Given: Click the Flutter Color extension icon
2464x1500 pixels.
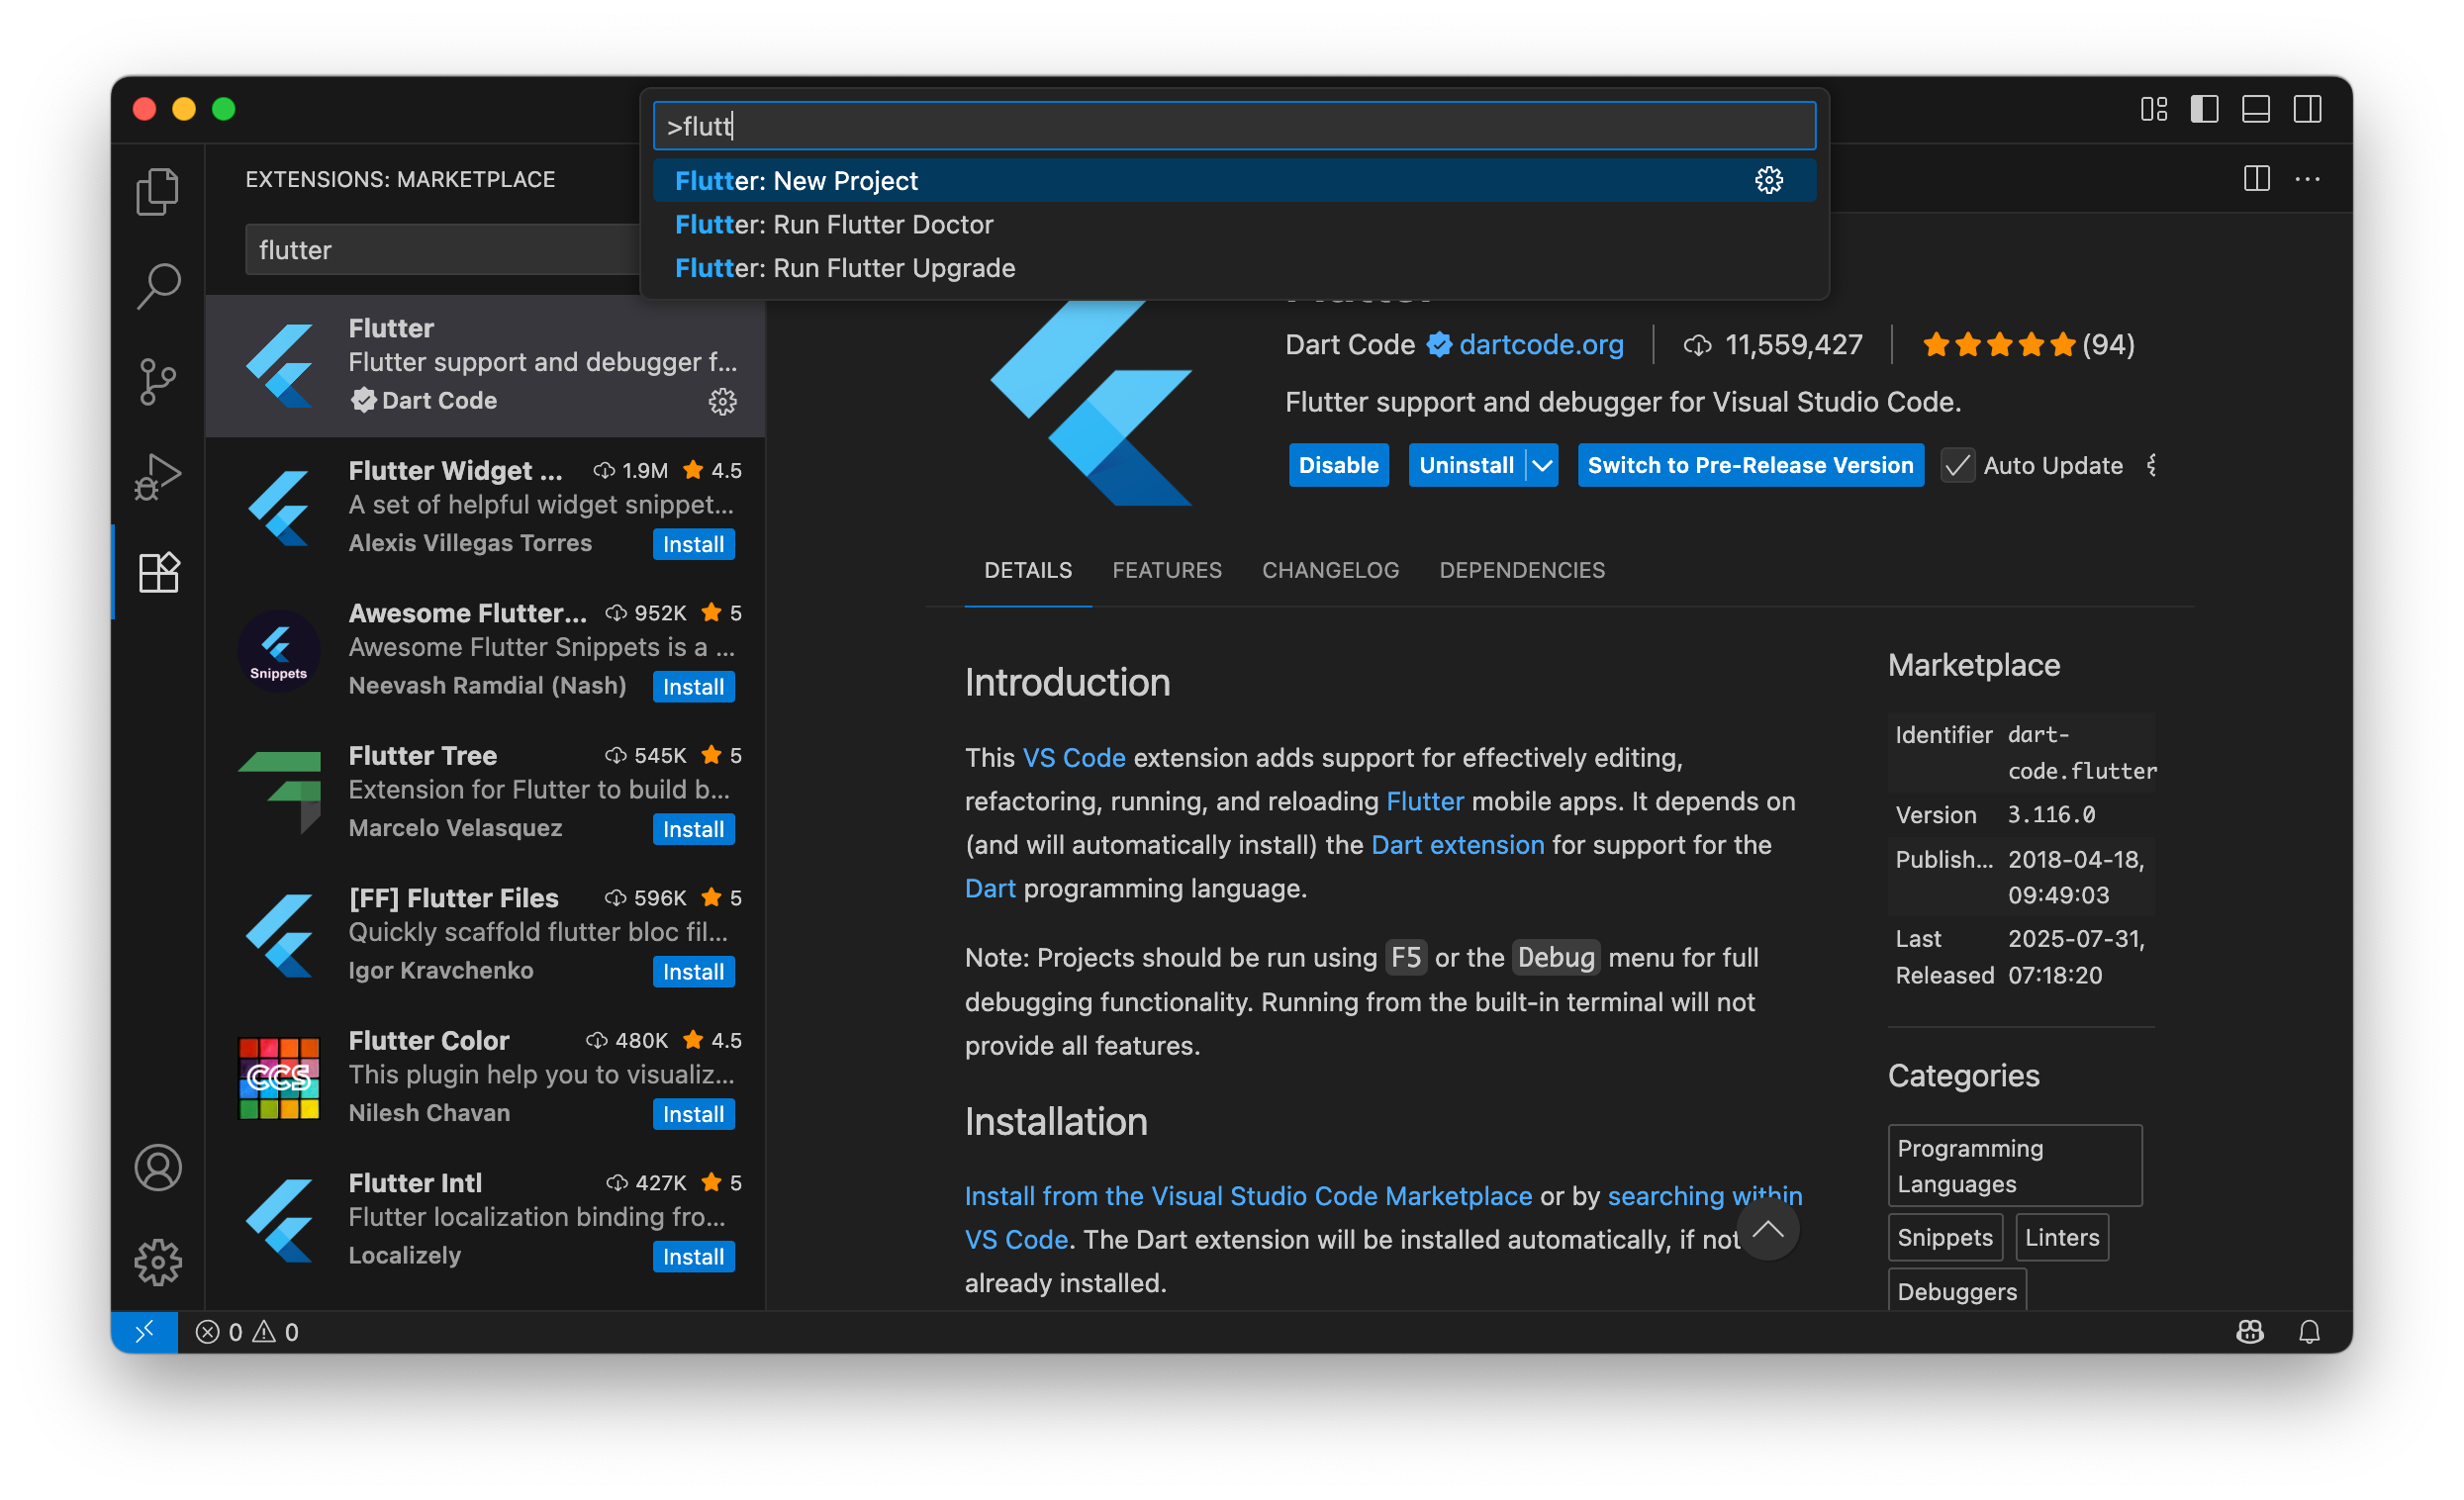Looking at the screenshot, I should [279, 1077].
